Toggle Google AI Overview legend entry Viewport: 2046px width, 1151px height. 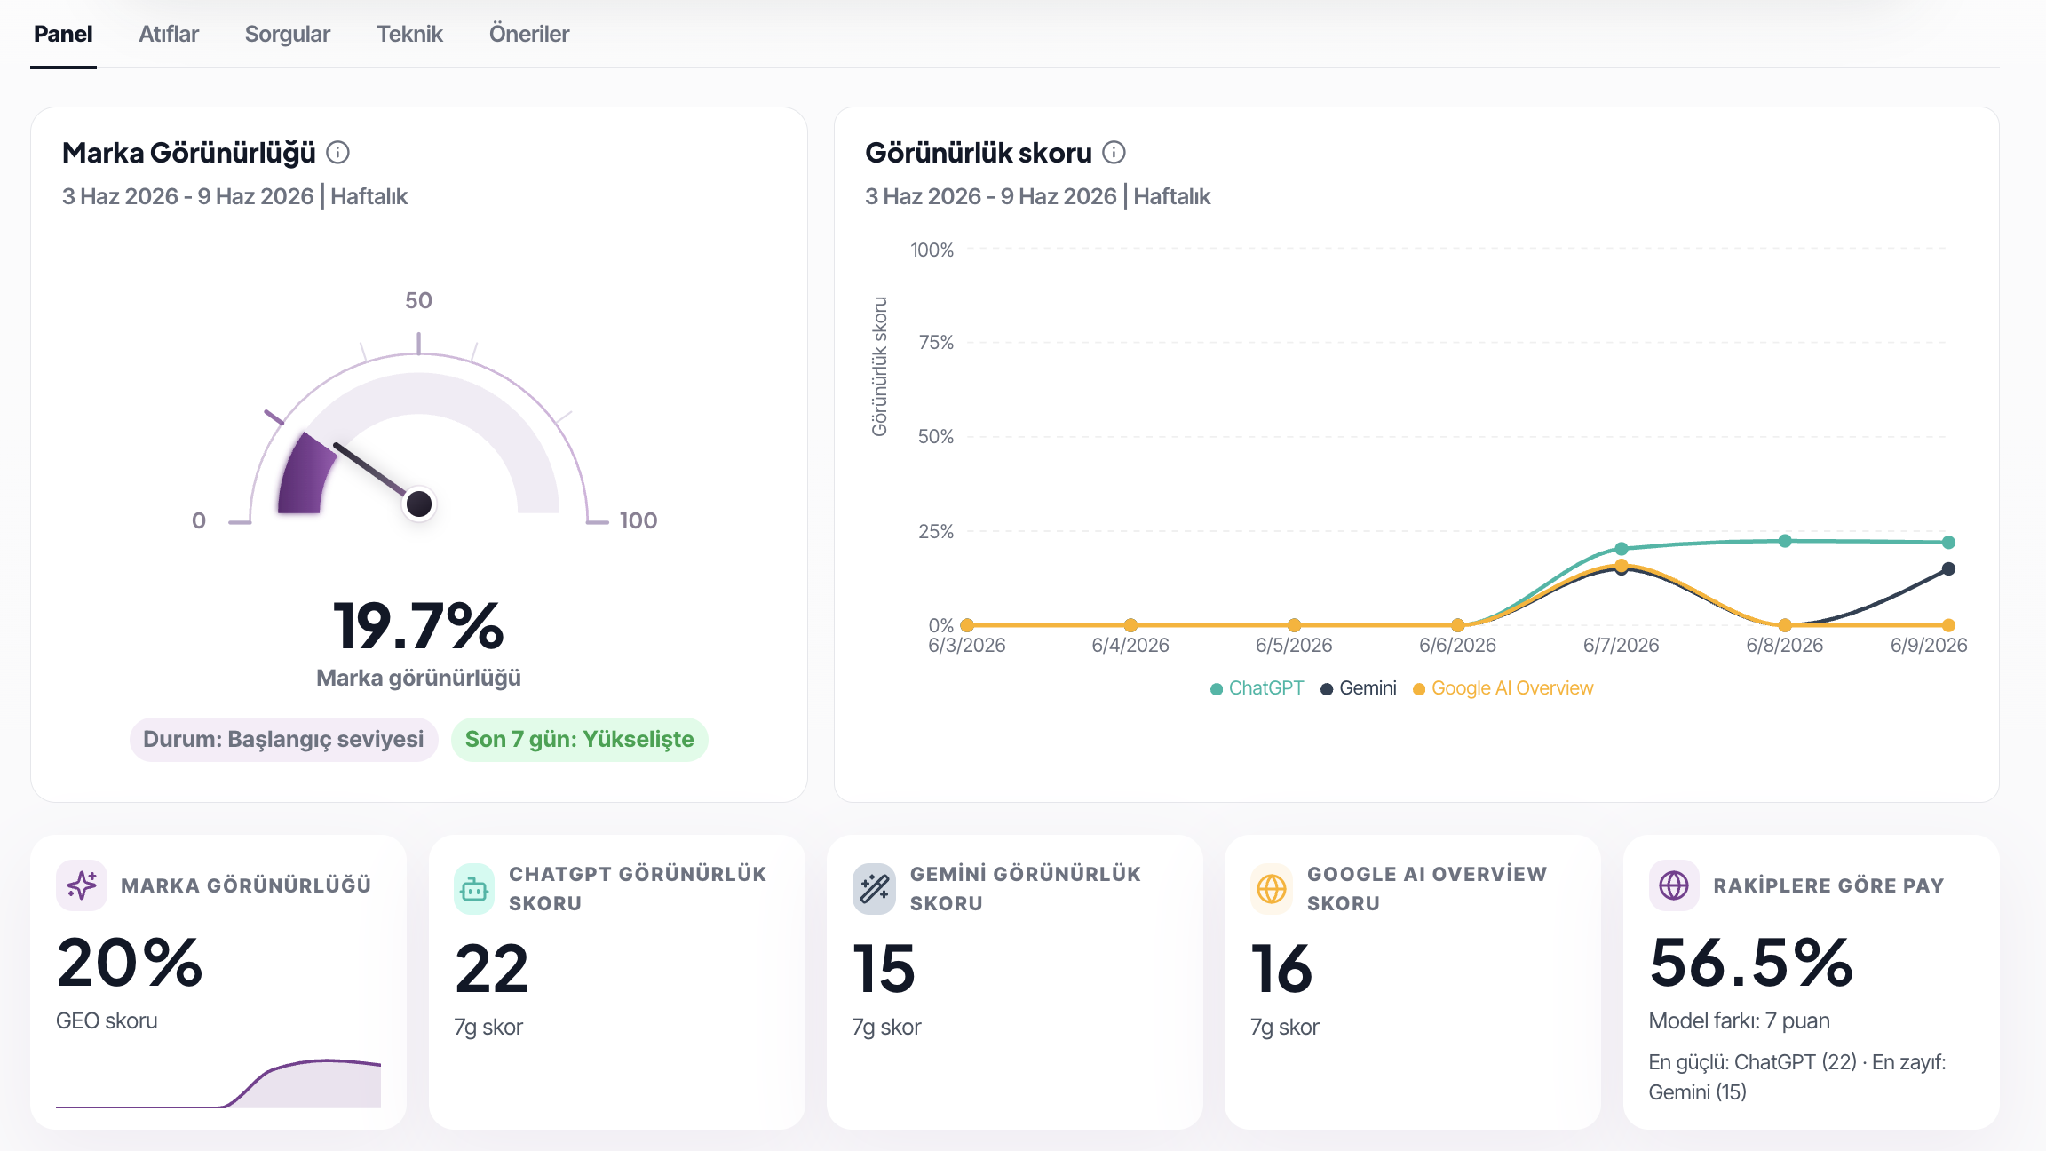(1503, 688)
